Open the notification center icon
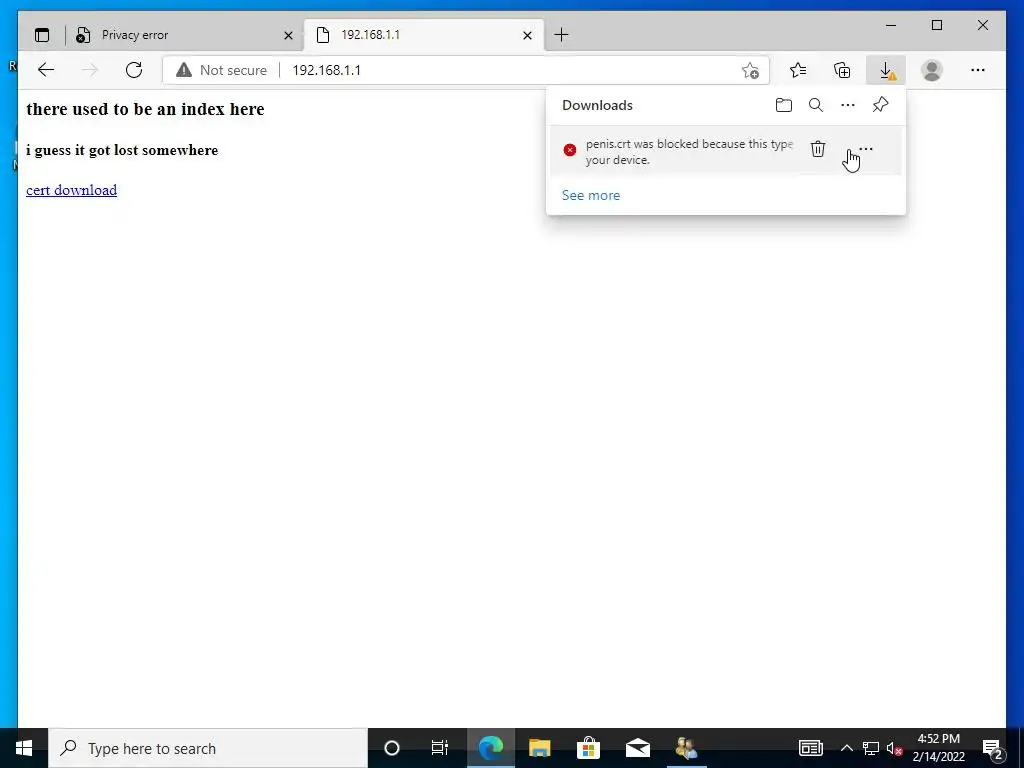Screen dimensions: 1024x768 point(993,748)
